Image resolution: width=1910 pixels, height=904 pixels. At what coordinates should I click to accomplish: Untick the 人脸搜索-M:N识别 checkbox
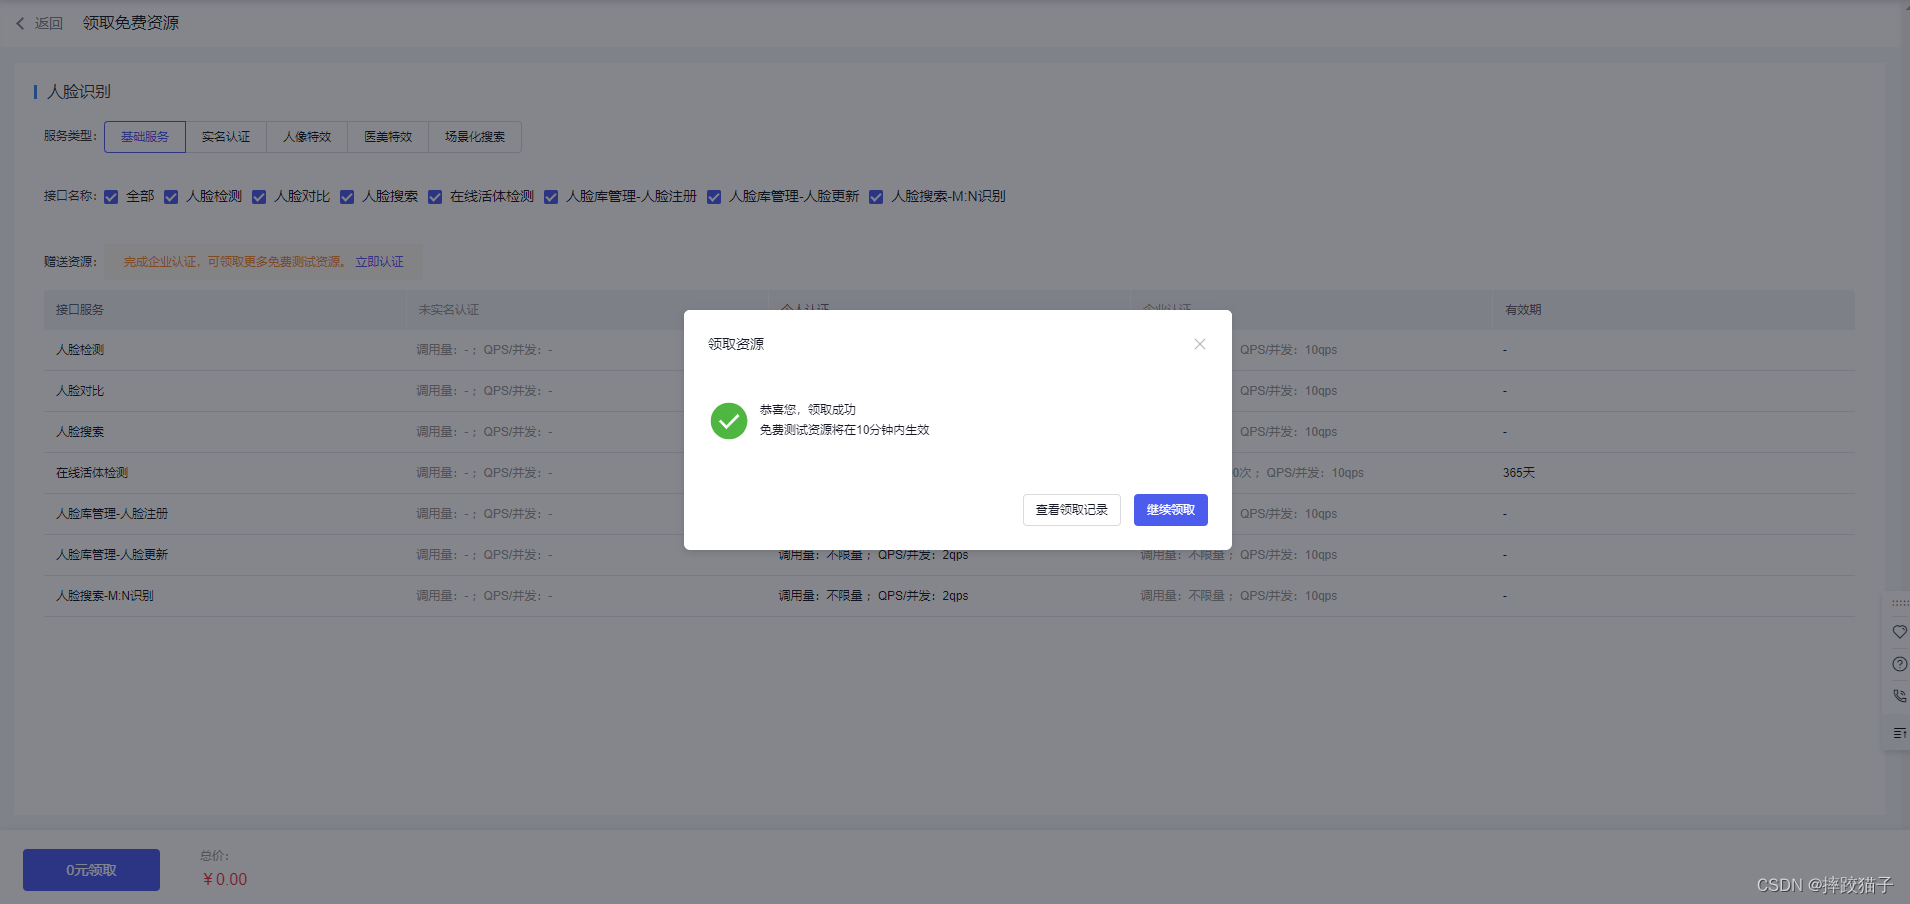coord(876,197)
